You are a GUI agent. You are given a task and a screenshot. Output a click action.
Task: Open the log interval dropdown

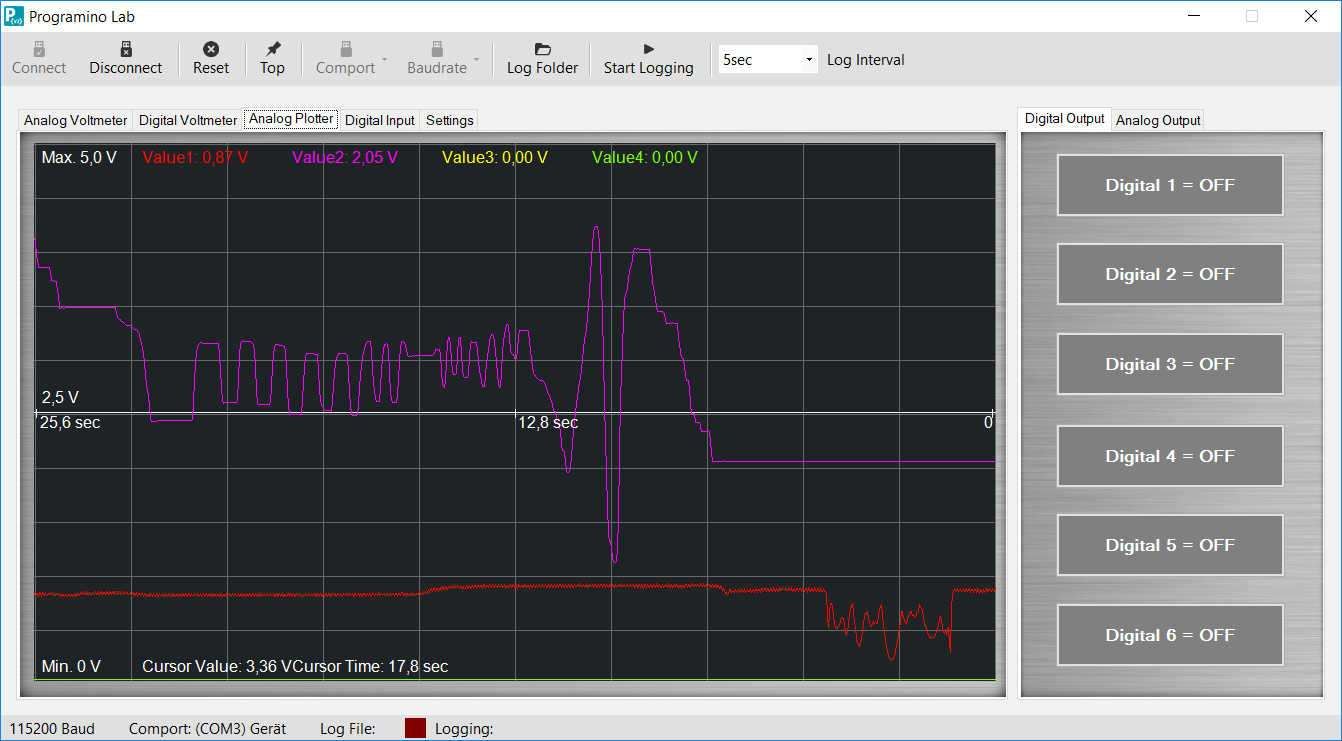tap(810, 59)
